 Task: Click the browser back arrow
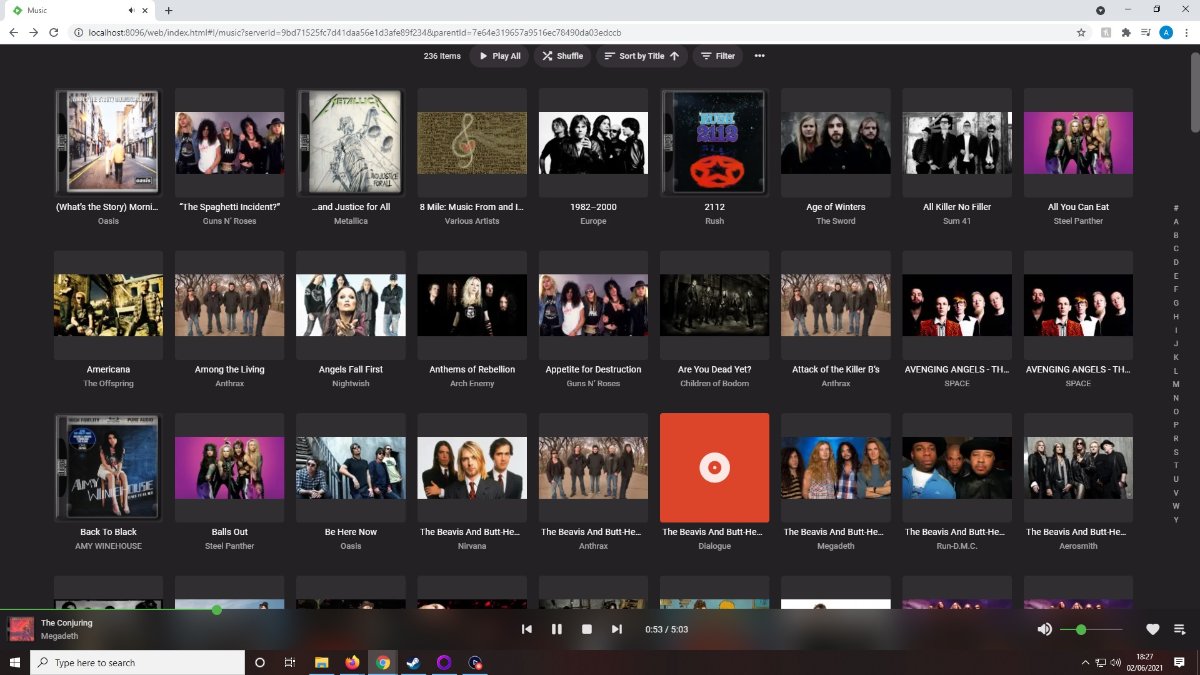coord(14,32)
